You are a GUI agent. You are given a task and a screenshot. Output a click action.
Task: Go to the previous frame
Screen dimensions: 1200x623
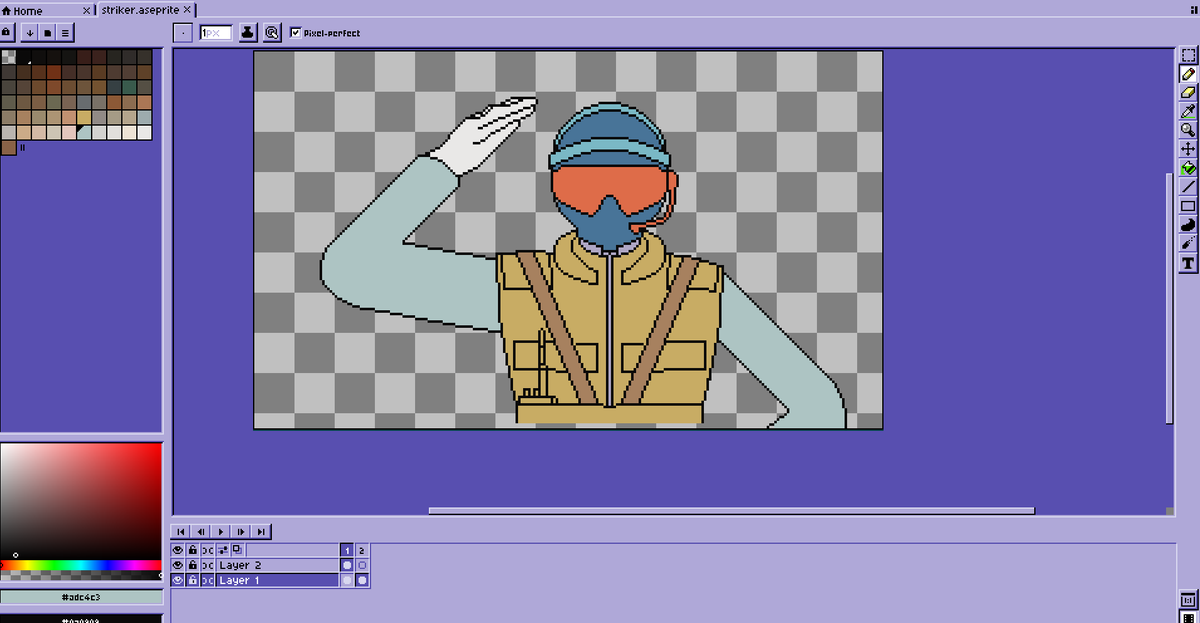[x=201, y=532]
